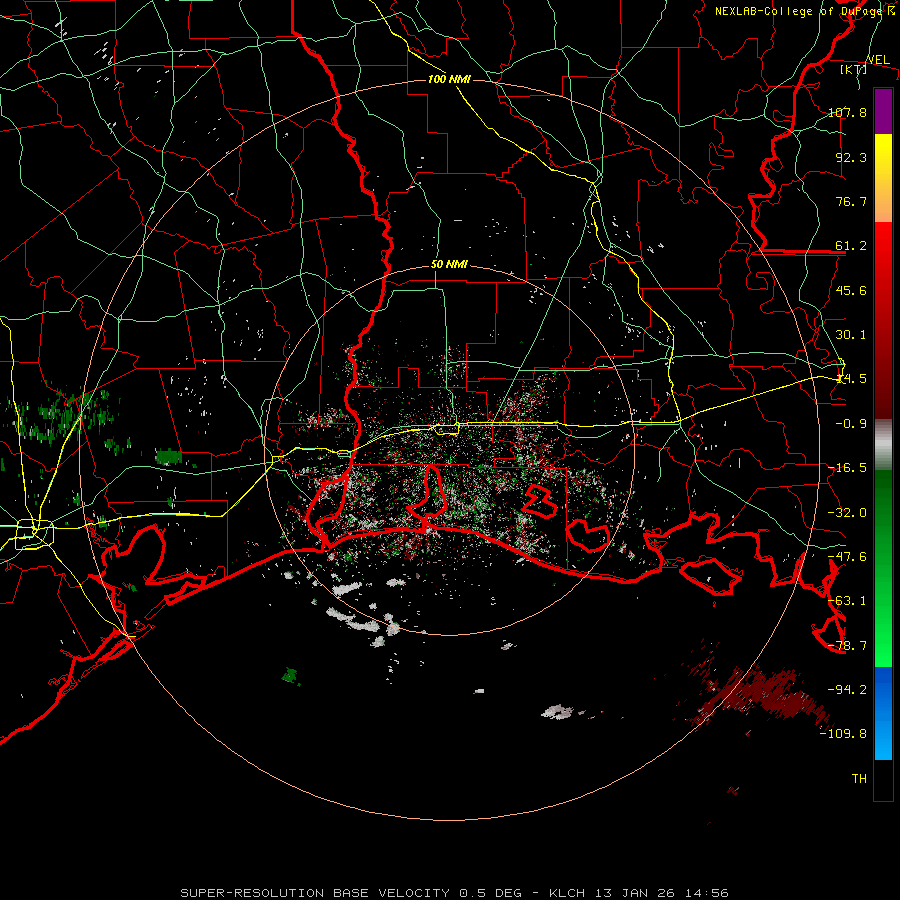Click the 107.8 legend value
Viewport: 900px width, 900px height.
(x=847, y=112)
